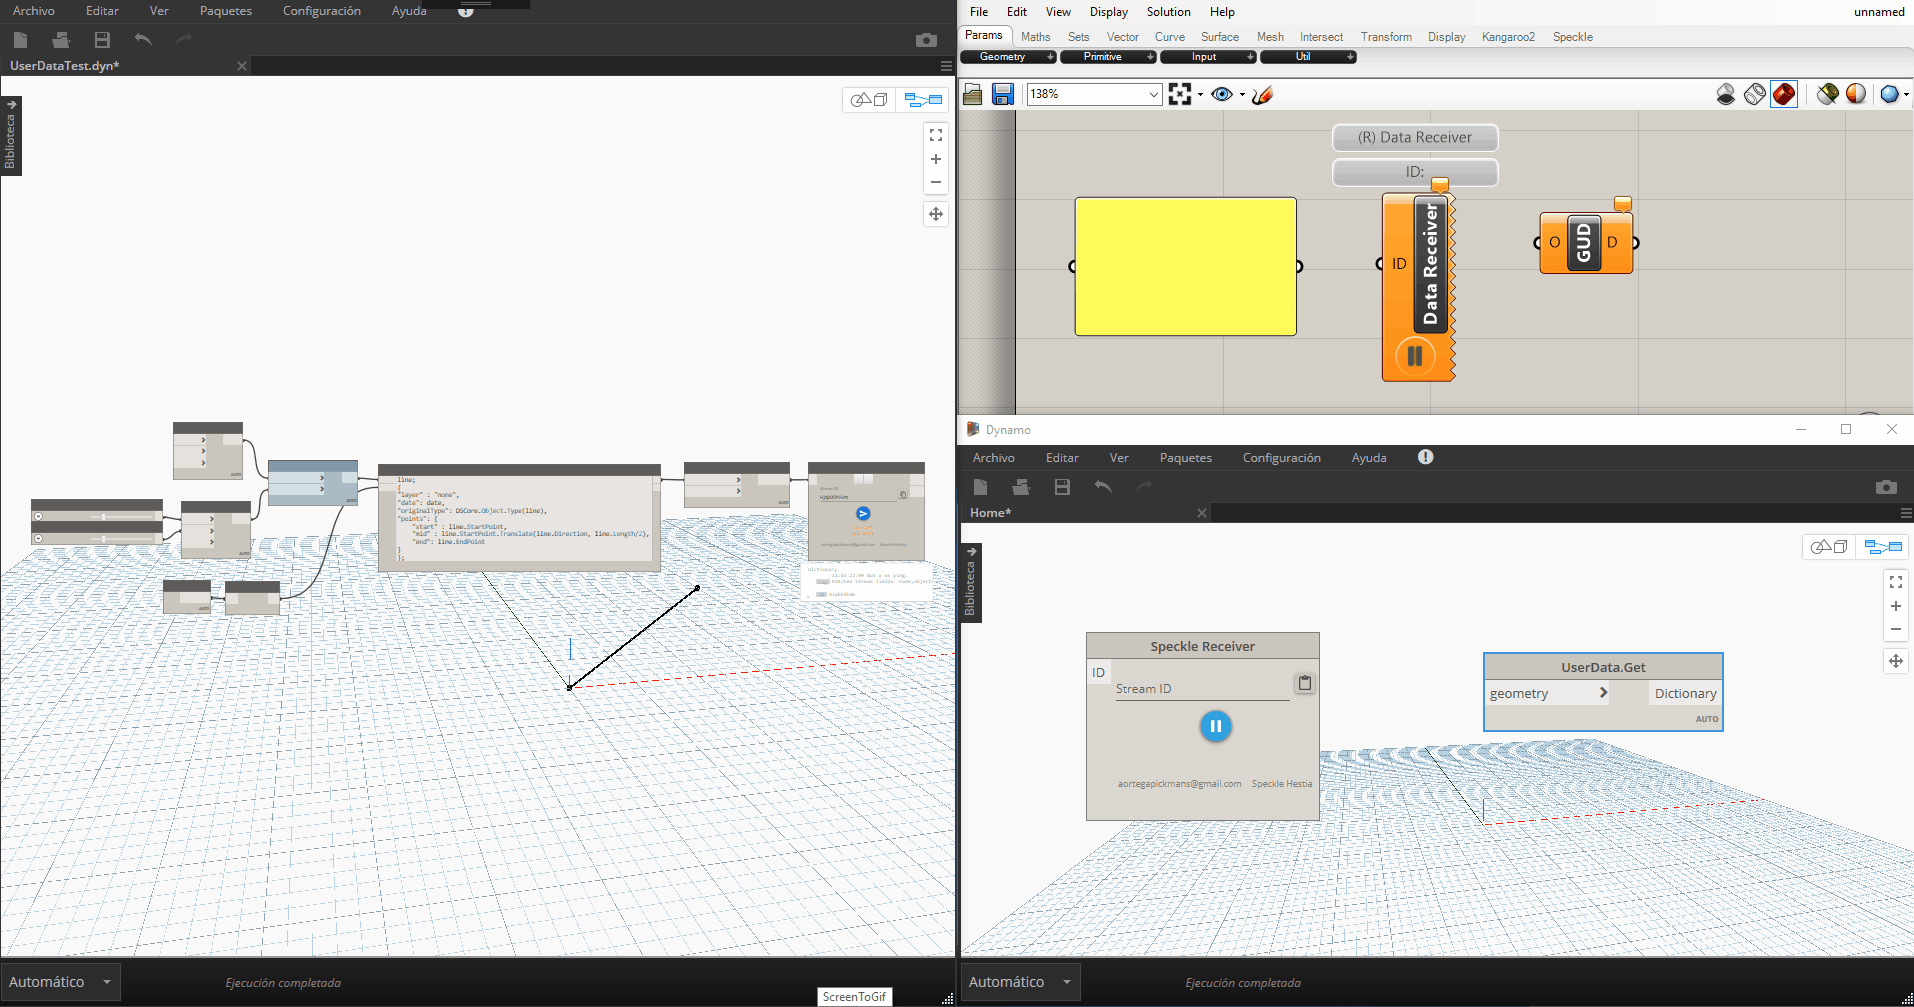The width and height of the screenshot is (1914, 1007).
Task: Open Grasshopper zoom percentage dropdown
Action: point(1153,94)
